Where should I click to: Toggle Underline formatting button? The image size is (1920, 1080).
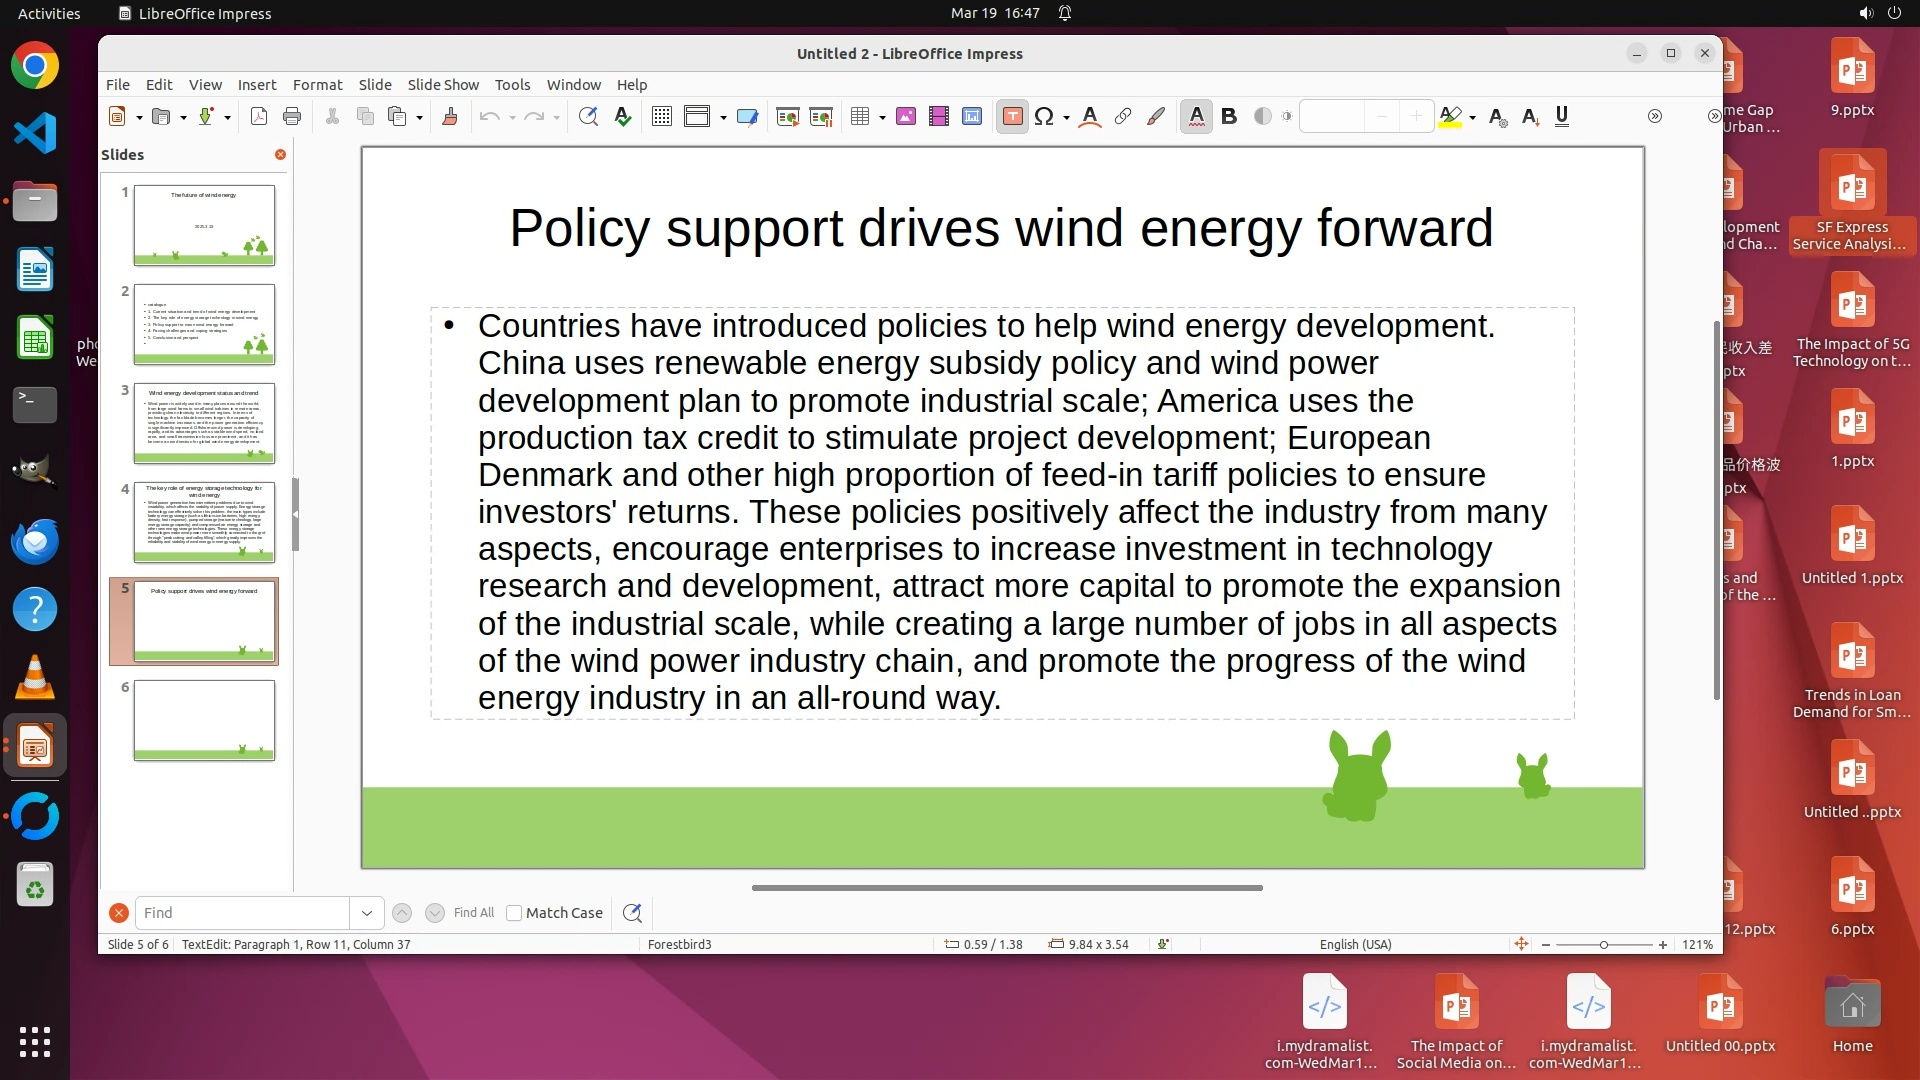tap(1562, 117)
